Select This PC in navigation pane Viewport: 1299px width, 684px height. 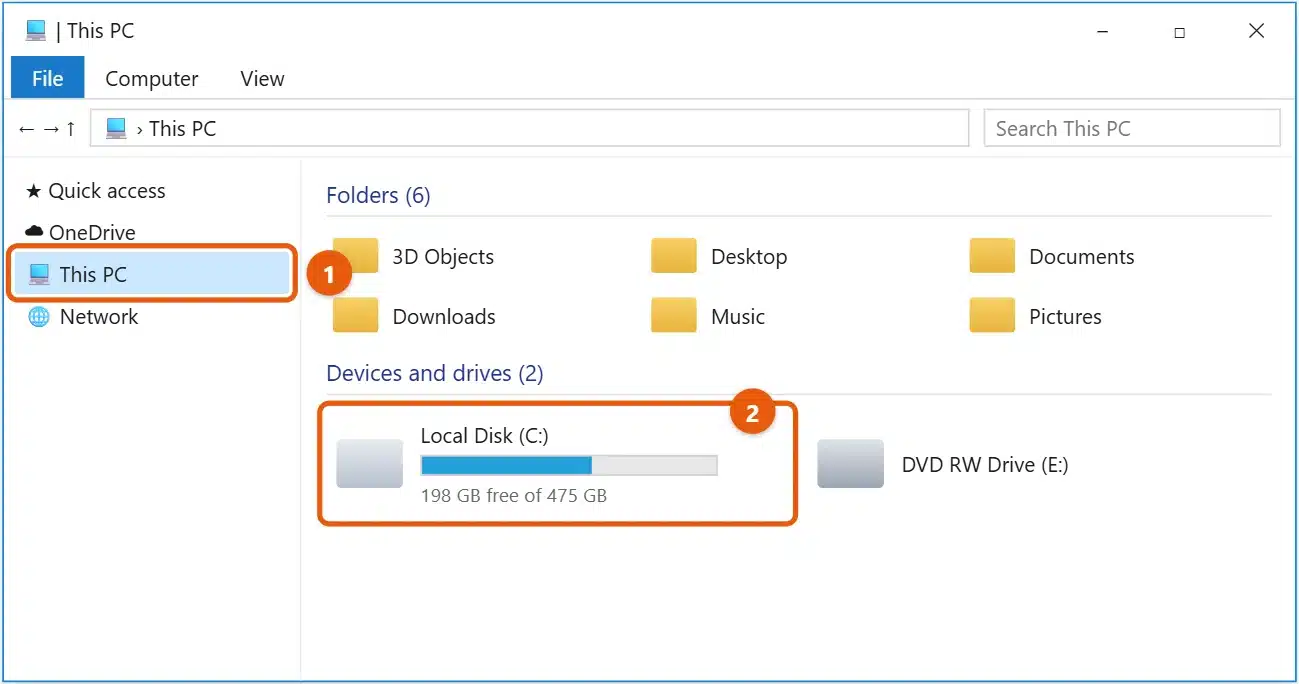pyautogui.click(x=152, y=274)
